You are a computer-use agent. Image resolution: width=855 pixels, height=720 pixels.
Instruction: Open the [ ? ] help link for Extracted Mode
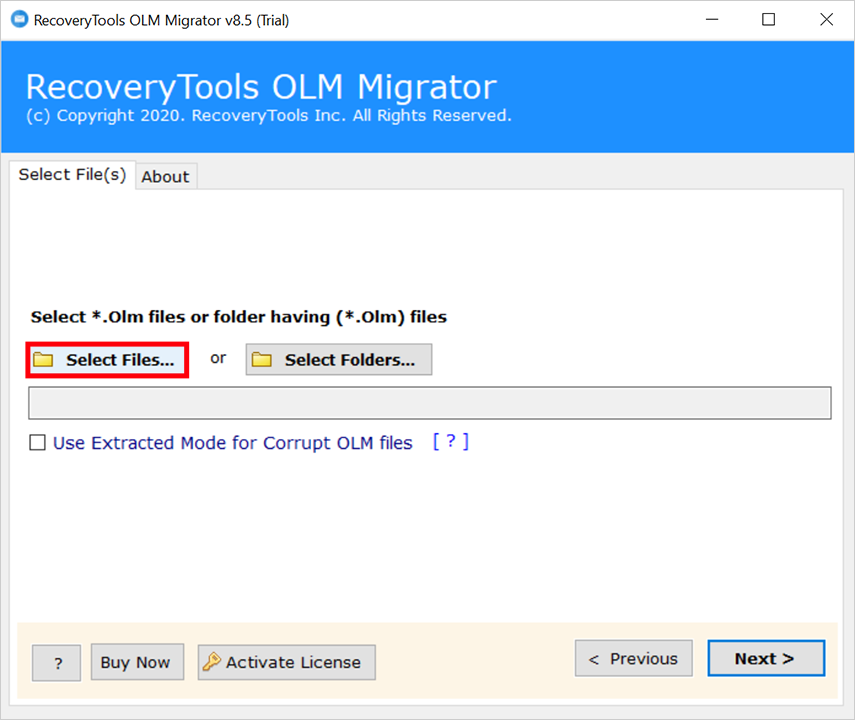point(450,441)
